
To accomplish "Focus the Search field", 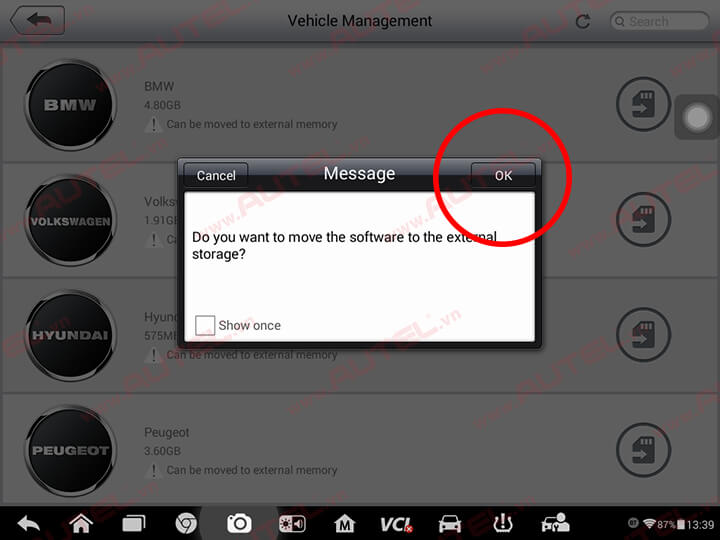I will click(x=659, y=21).
